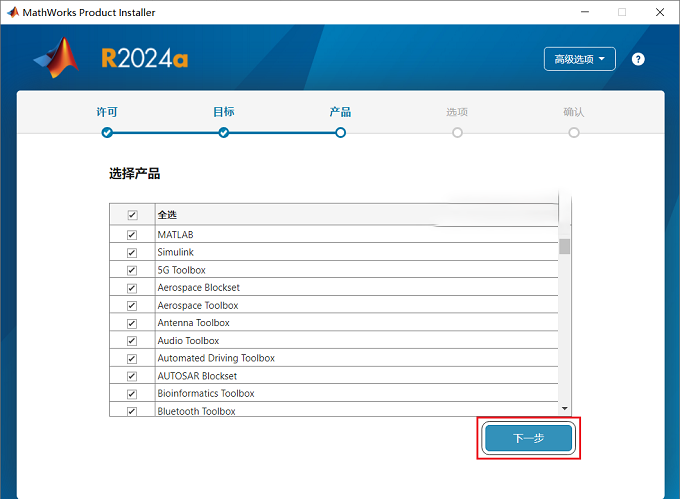Click the 许可 completed step marker
This screenshot has width=680, height=499.
pos(107,133)
